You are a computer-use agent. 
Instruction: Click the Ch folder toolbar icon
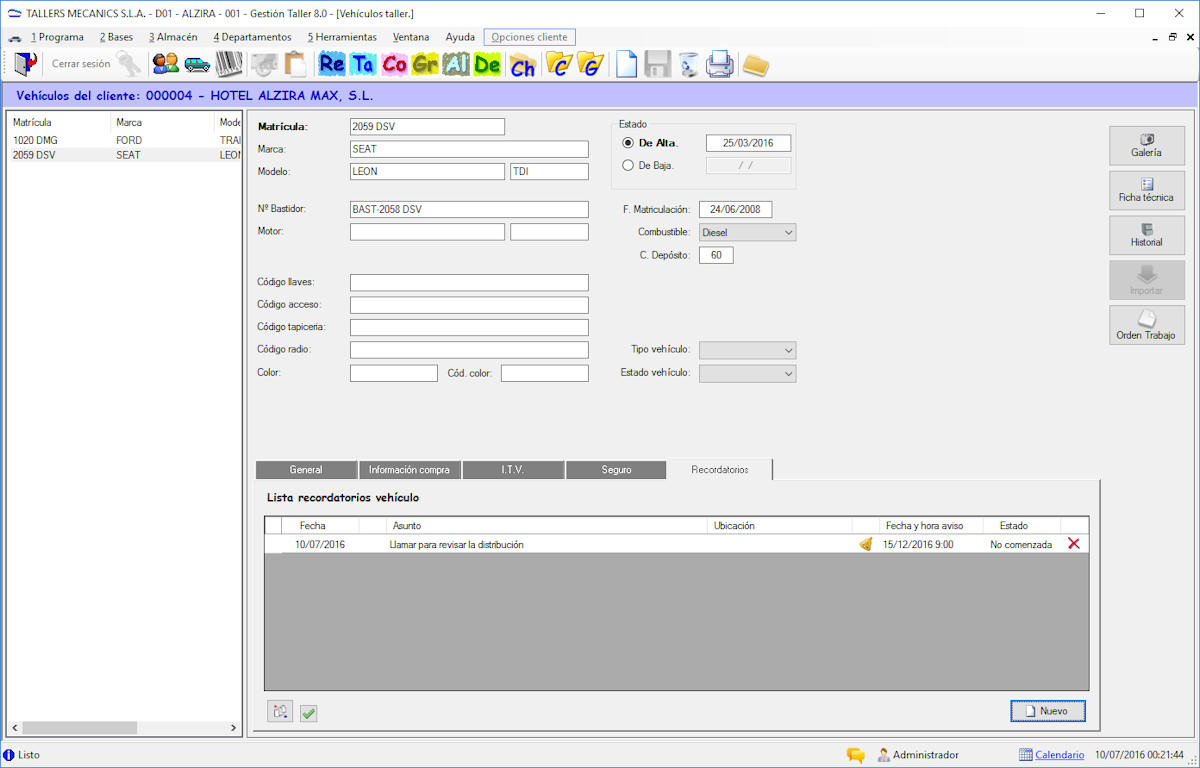coord(522,65)
